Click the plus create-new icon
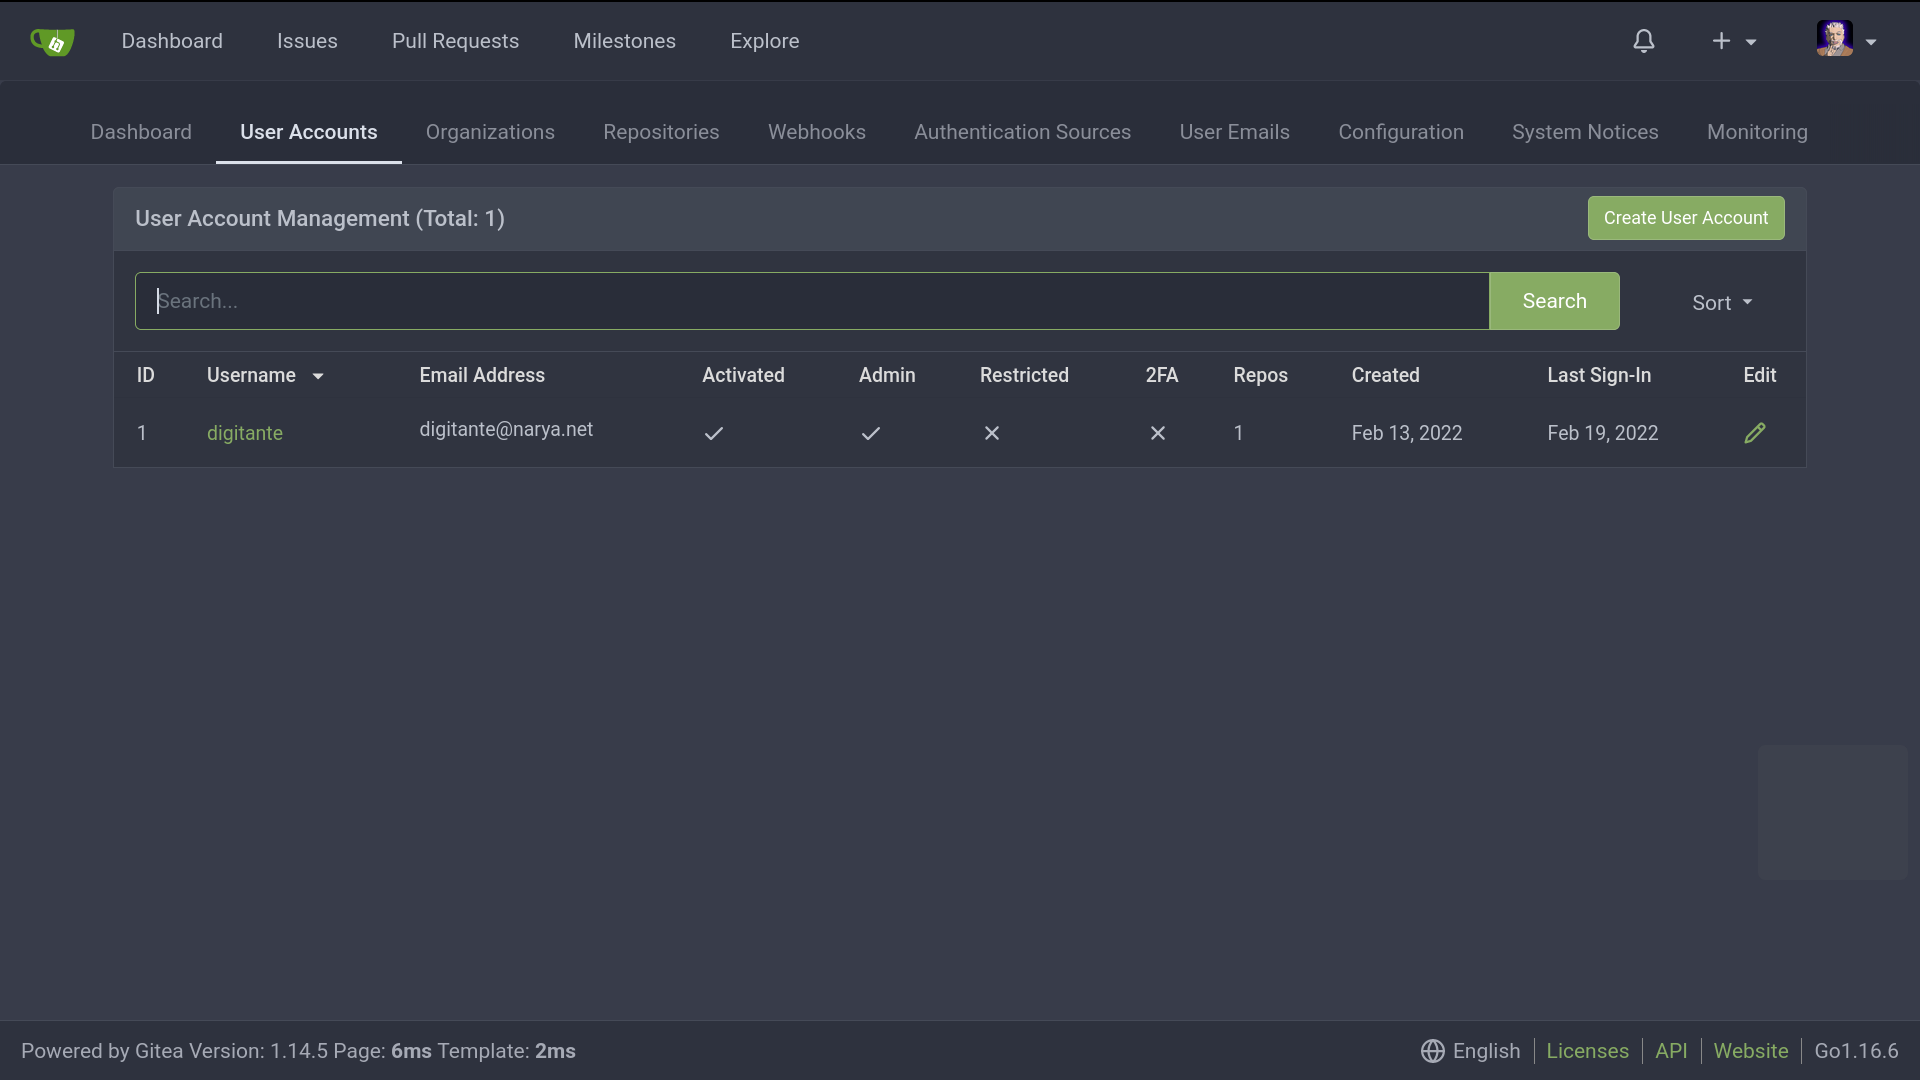1920x1080 pixels. (1721, 41)
